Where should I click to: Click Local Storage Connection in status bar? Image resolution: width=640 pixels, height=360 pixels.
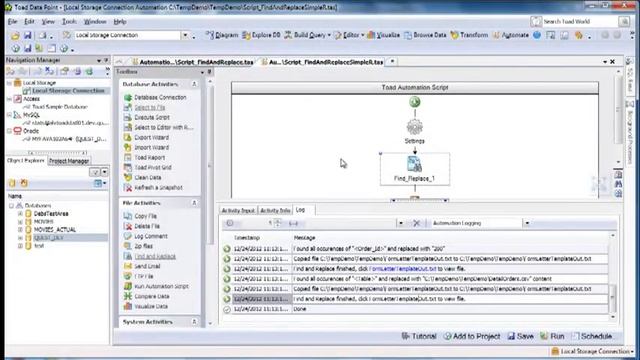pyautogui.click(x=591, y=351)
